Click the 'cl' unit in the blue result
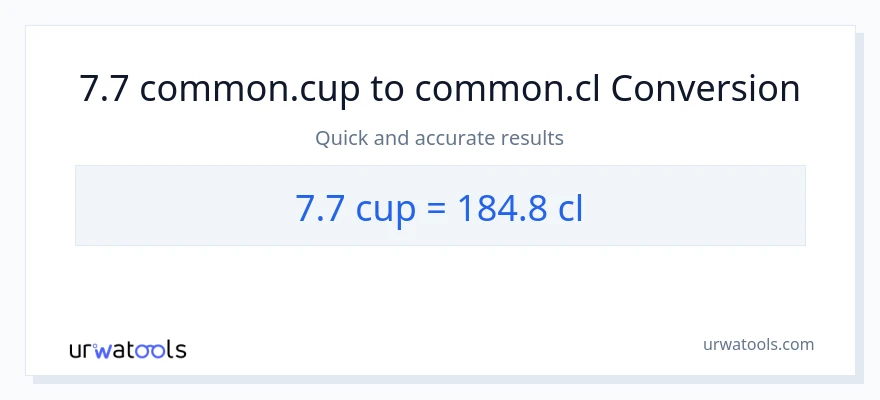This screenshot has height=400, width=880. [x=570, y=206]
